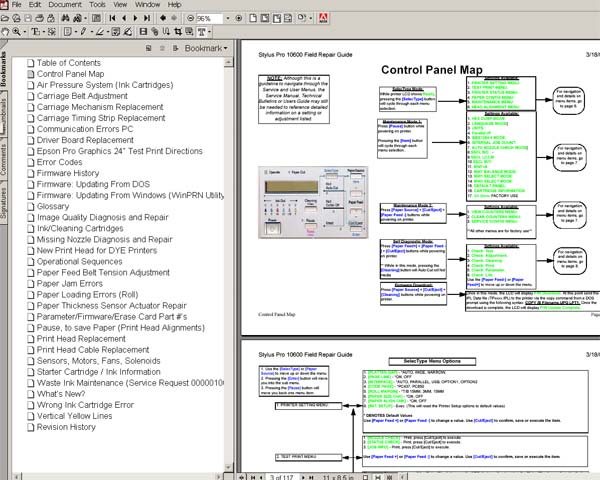Image resolution: width=600 pixels, height=480 pixels.
Task: Switch to Single Page layout in status bar
Action: pyautogui.click(x=366, y=477)
